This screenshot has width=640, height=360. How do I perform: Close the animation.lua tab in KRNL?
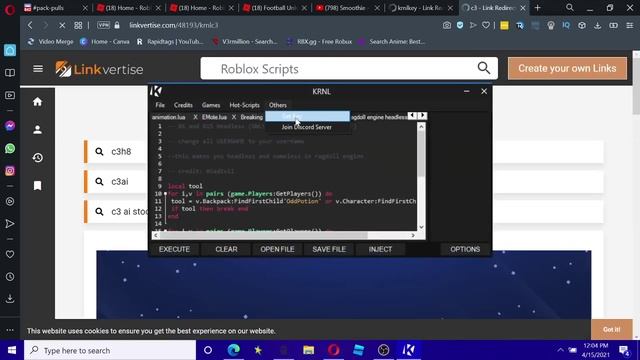coord(195,117)
